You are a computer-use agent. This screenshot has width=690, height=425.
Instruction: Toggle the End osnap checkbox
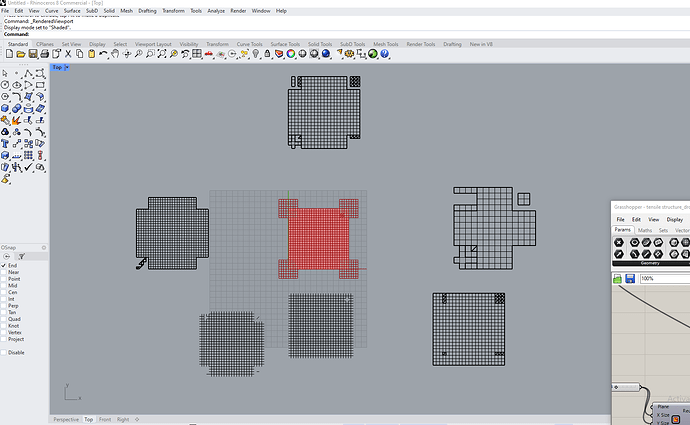[4, 266]
